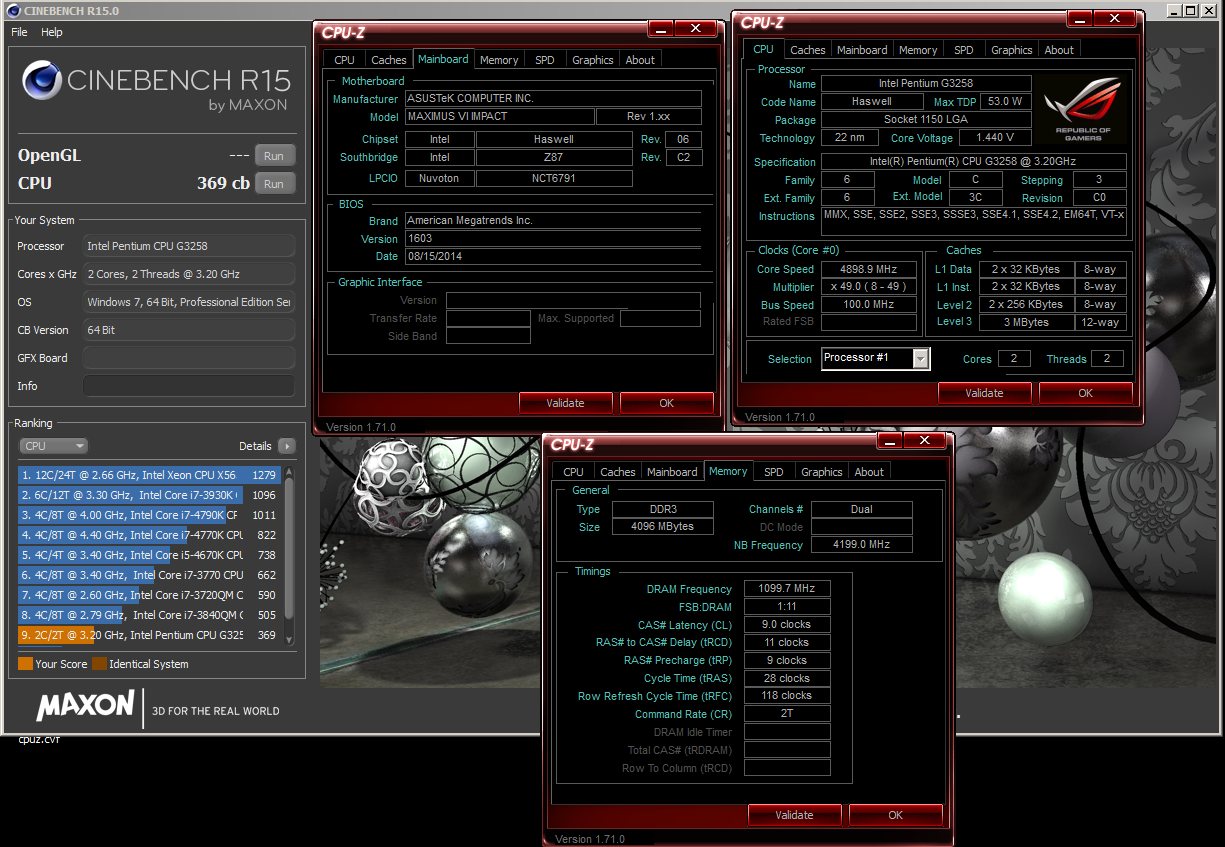1225x847 pixels.
Task: Open the CPU ranking dropdown
Action: pyautogui.click(x=54, y=446)
